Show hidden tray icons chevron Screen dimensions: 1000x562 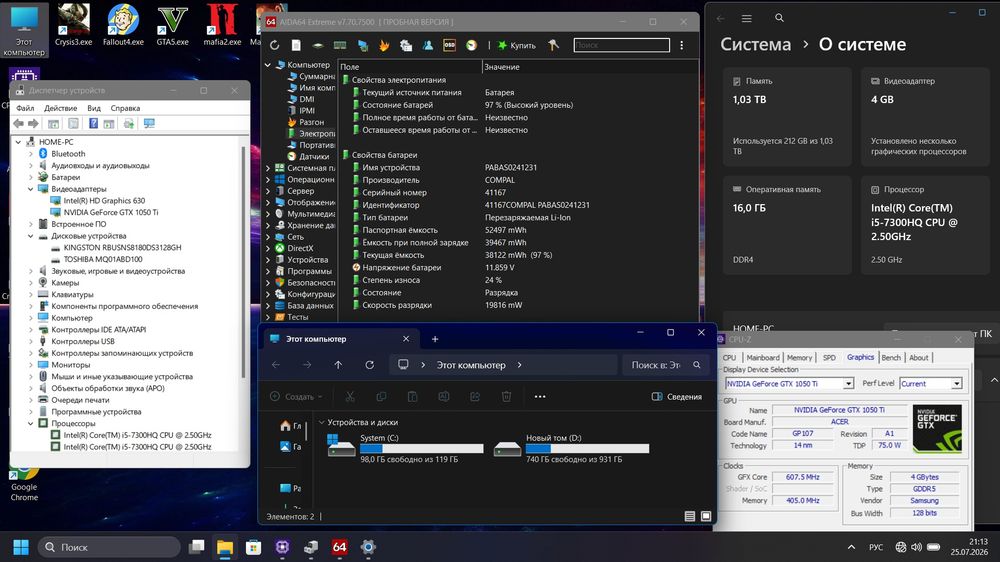851,547
